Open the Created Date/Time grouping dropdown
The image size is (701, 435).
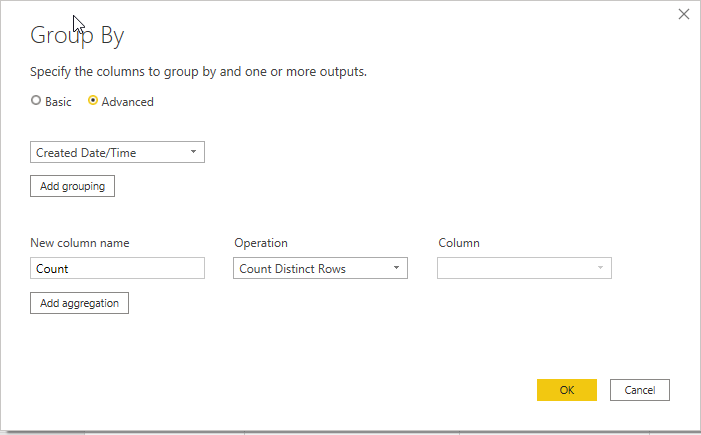pos(117,152)
